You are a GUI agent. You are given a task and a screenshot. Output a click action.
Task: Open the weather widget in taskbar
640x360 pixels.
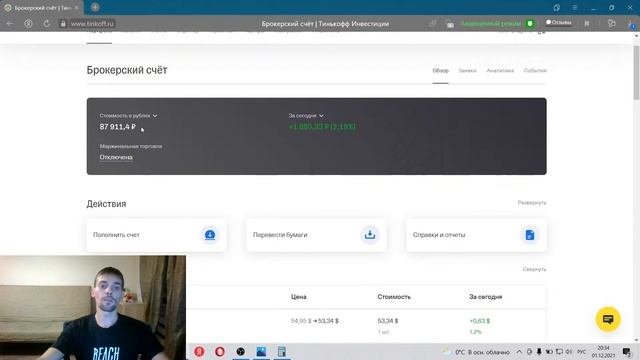tap(476, 352)
